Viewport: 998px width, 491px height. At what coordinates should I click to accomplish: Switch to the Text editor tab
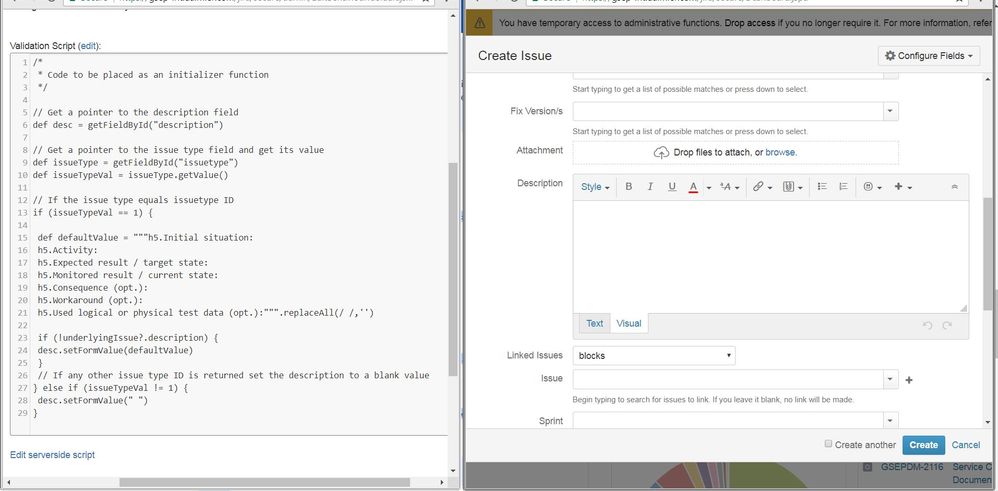[x=594, y=324]
